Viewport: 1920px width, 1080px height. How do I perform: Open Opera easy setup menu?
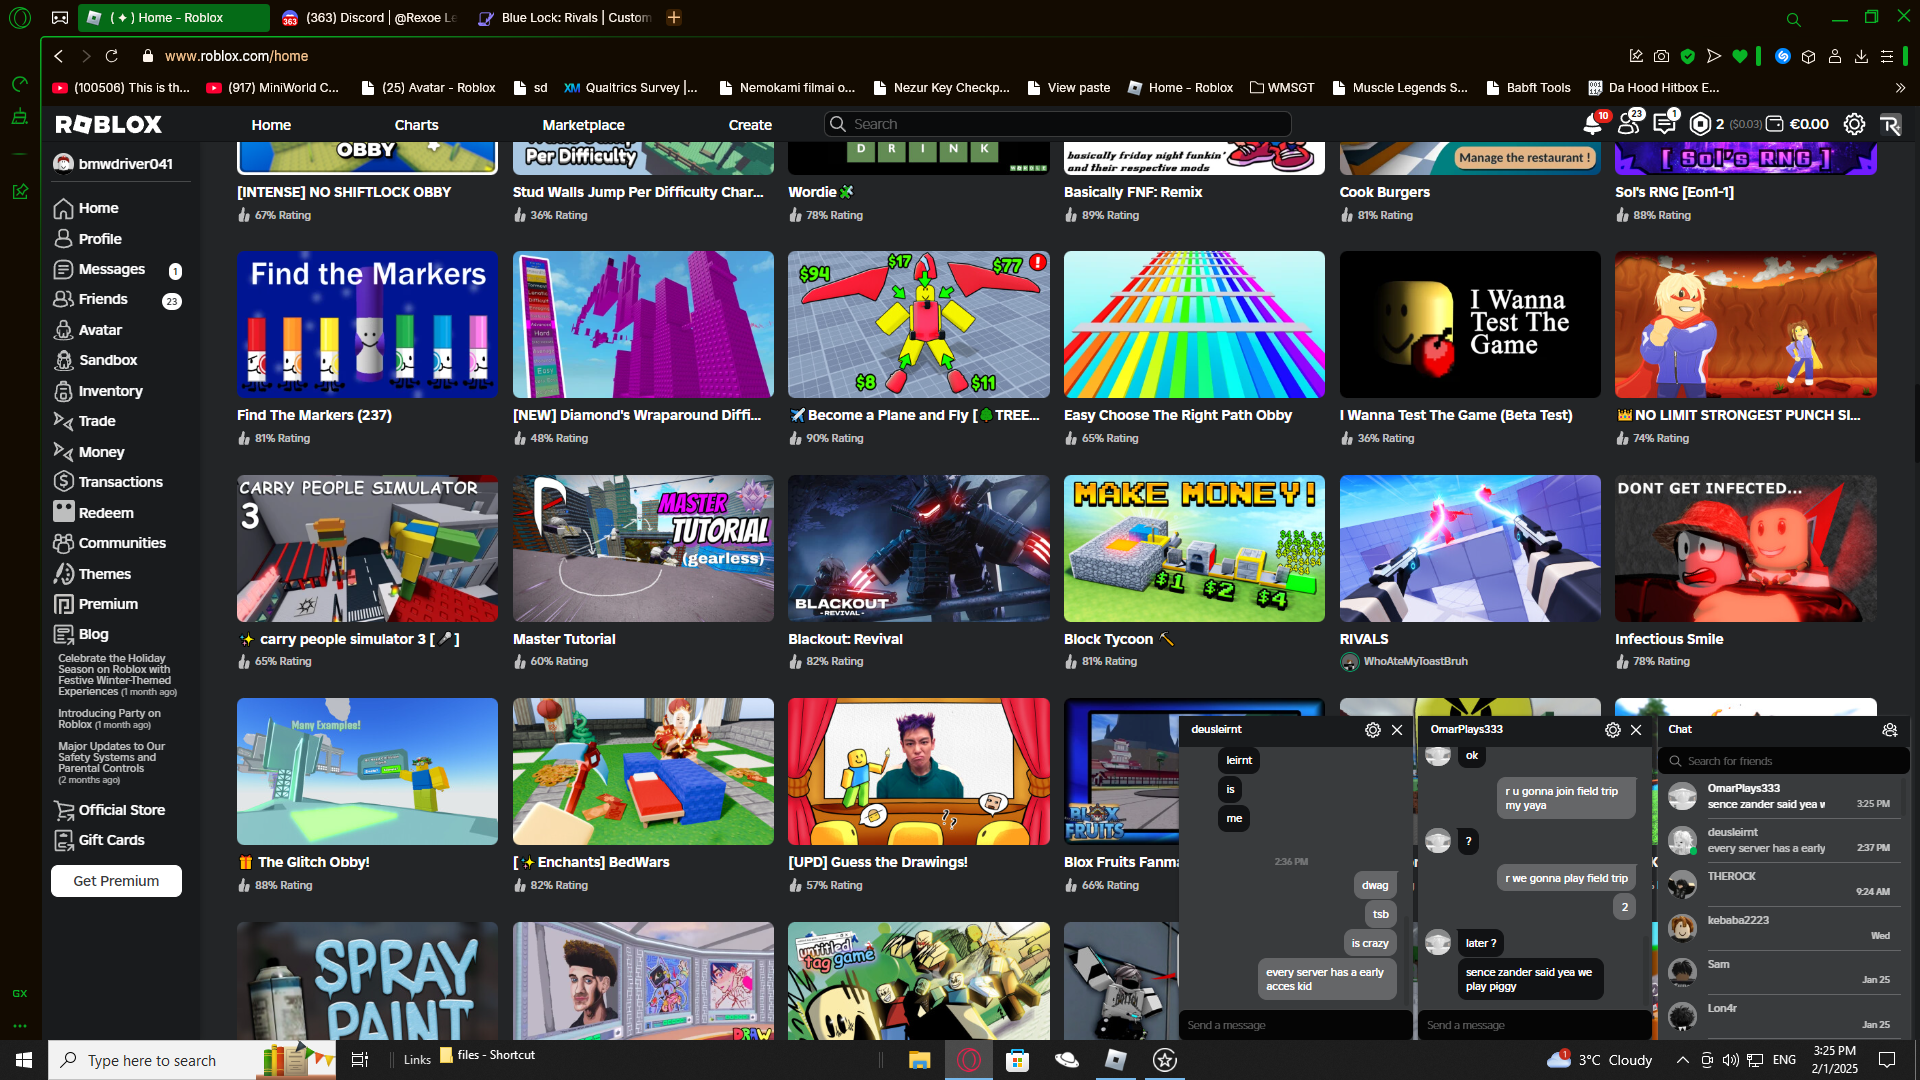[x=1887, y=57]
